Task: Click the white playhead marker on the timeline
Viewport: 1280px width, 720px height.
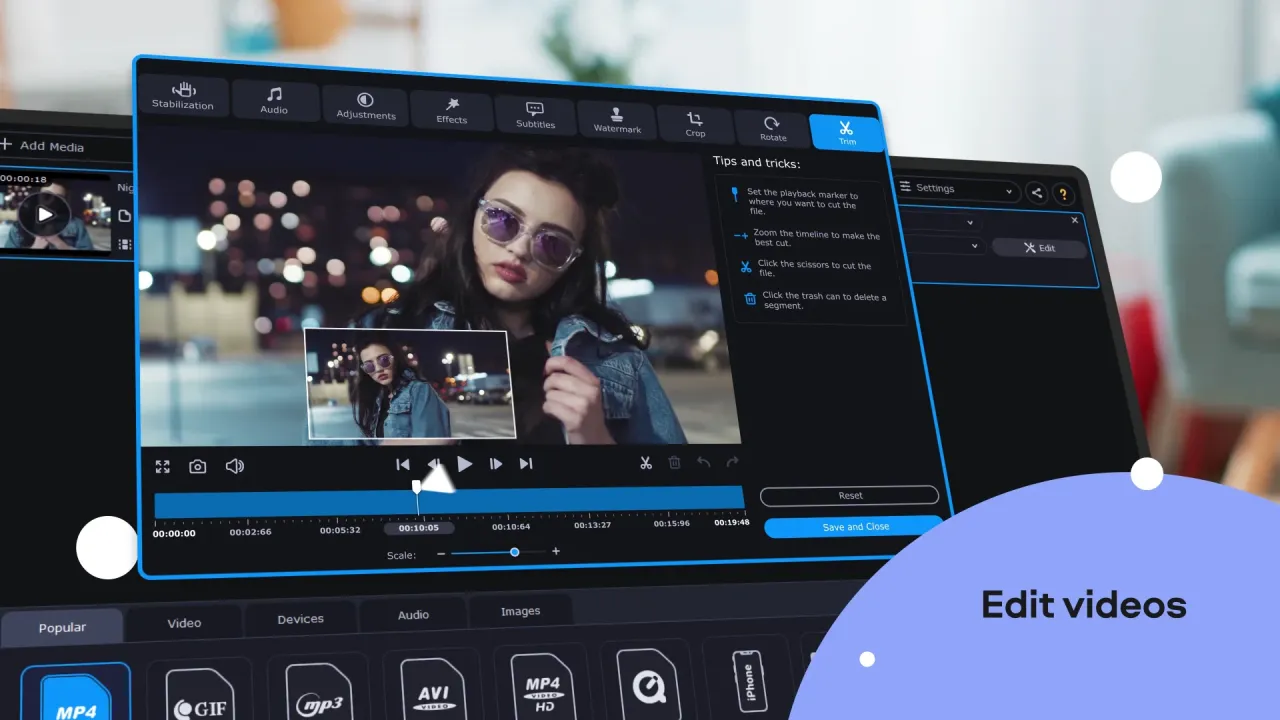Action: [417, 486]
